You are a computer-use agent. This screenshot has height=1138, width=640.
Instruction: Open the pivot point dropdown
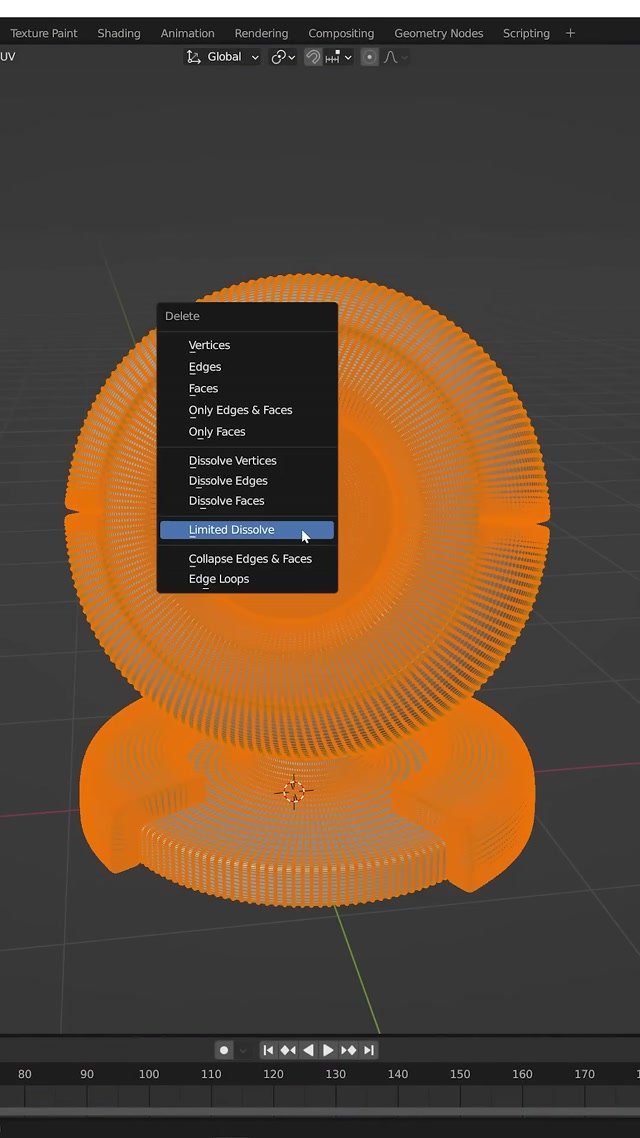[283, 57]
